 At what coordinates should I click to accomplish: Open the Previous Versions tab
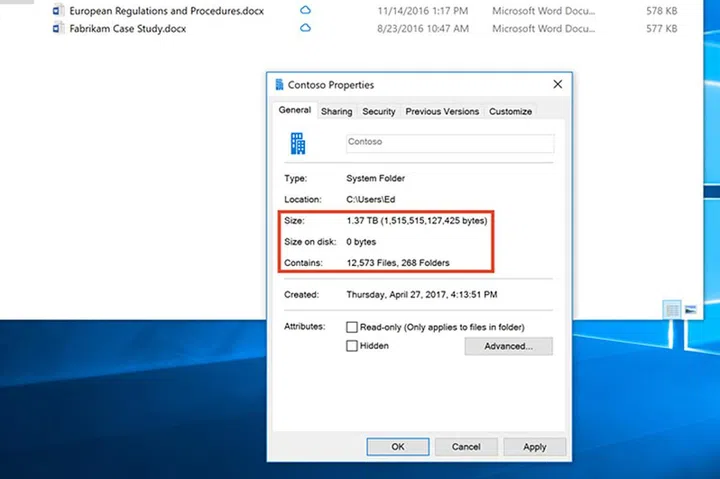pyautogui.click(x=442, y=112)
